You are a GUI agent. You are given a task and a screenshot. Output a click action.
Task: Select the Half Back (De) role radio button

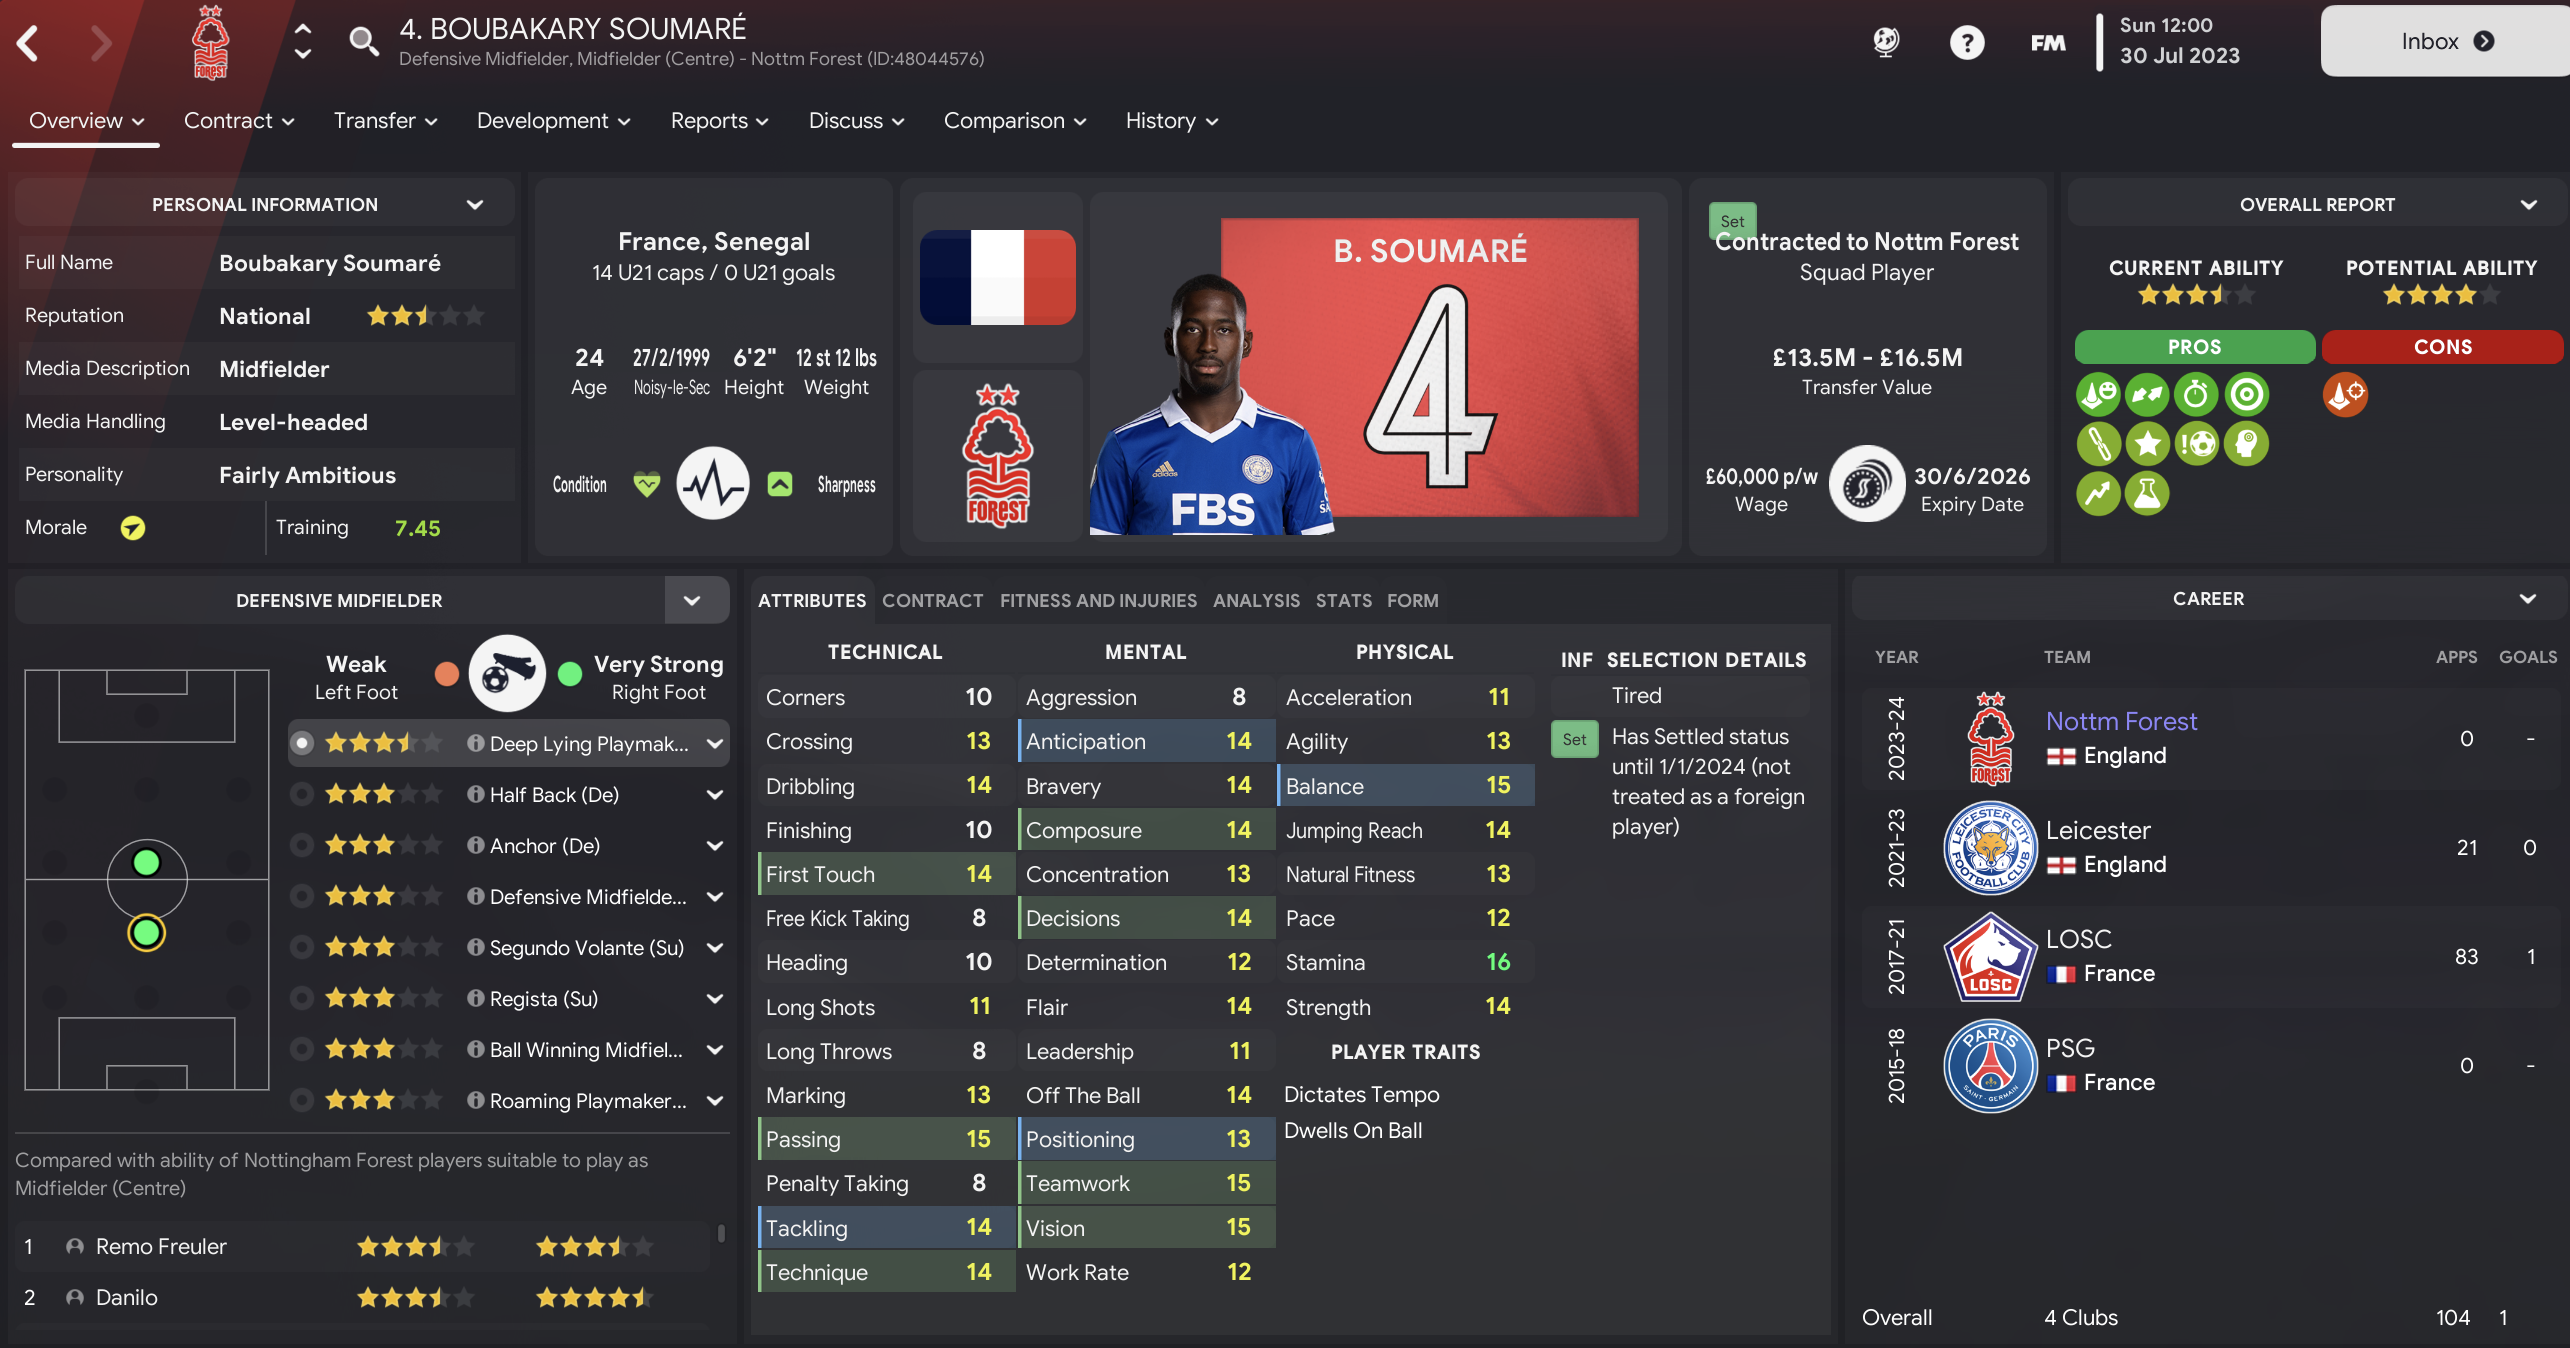pyautogui.click(x=301, y=794)
